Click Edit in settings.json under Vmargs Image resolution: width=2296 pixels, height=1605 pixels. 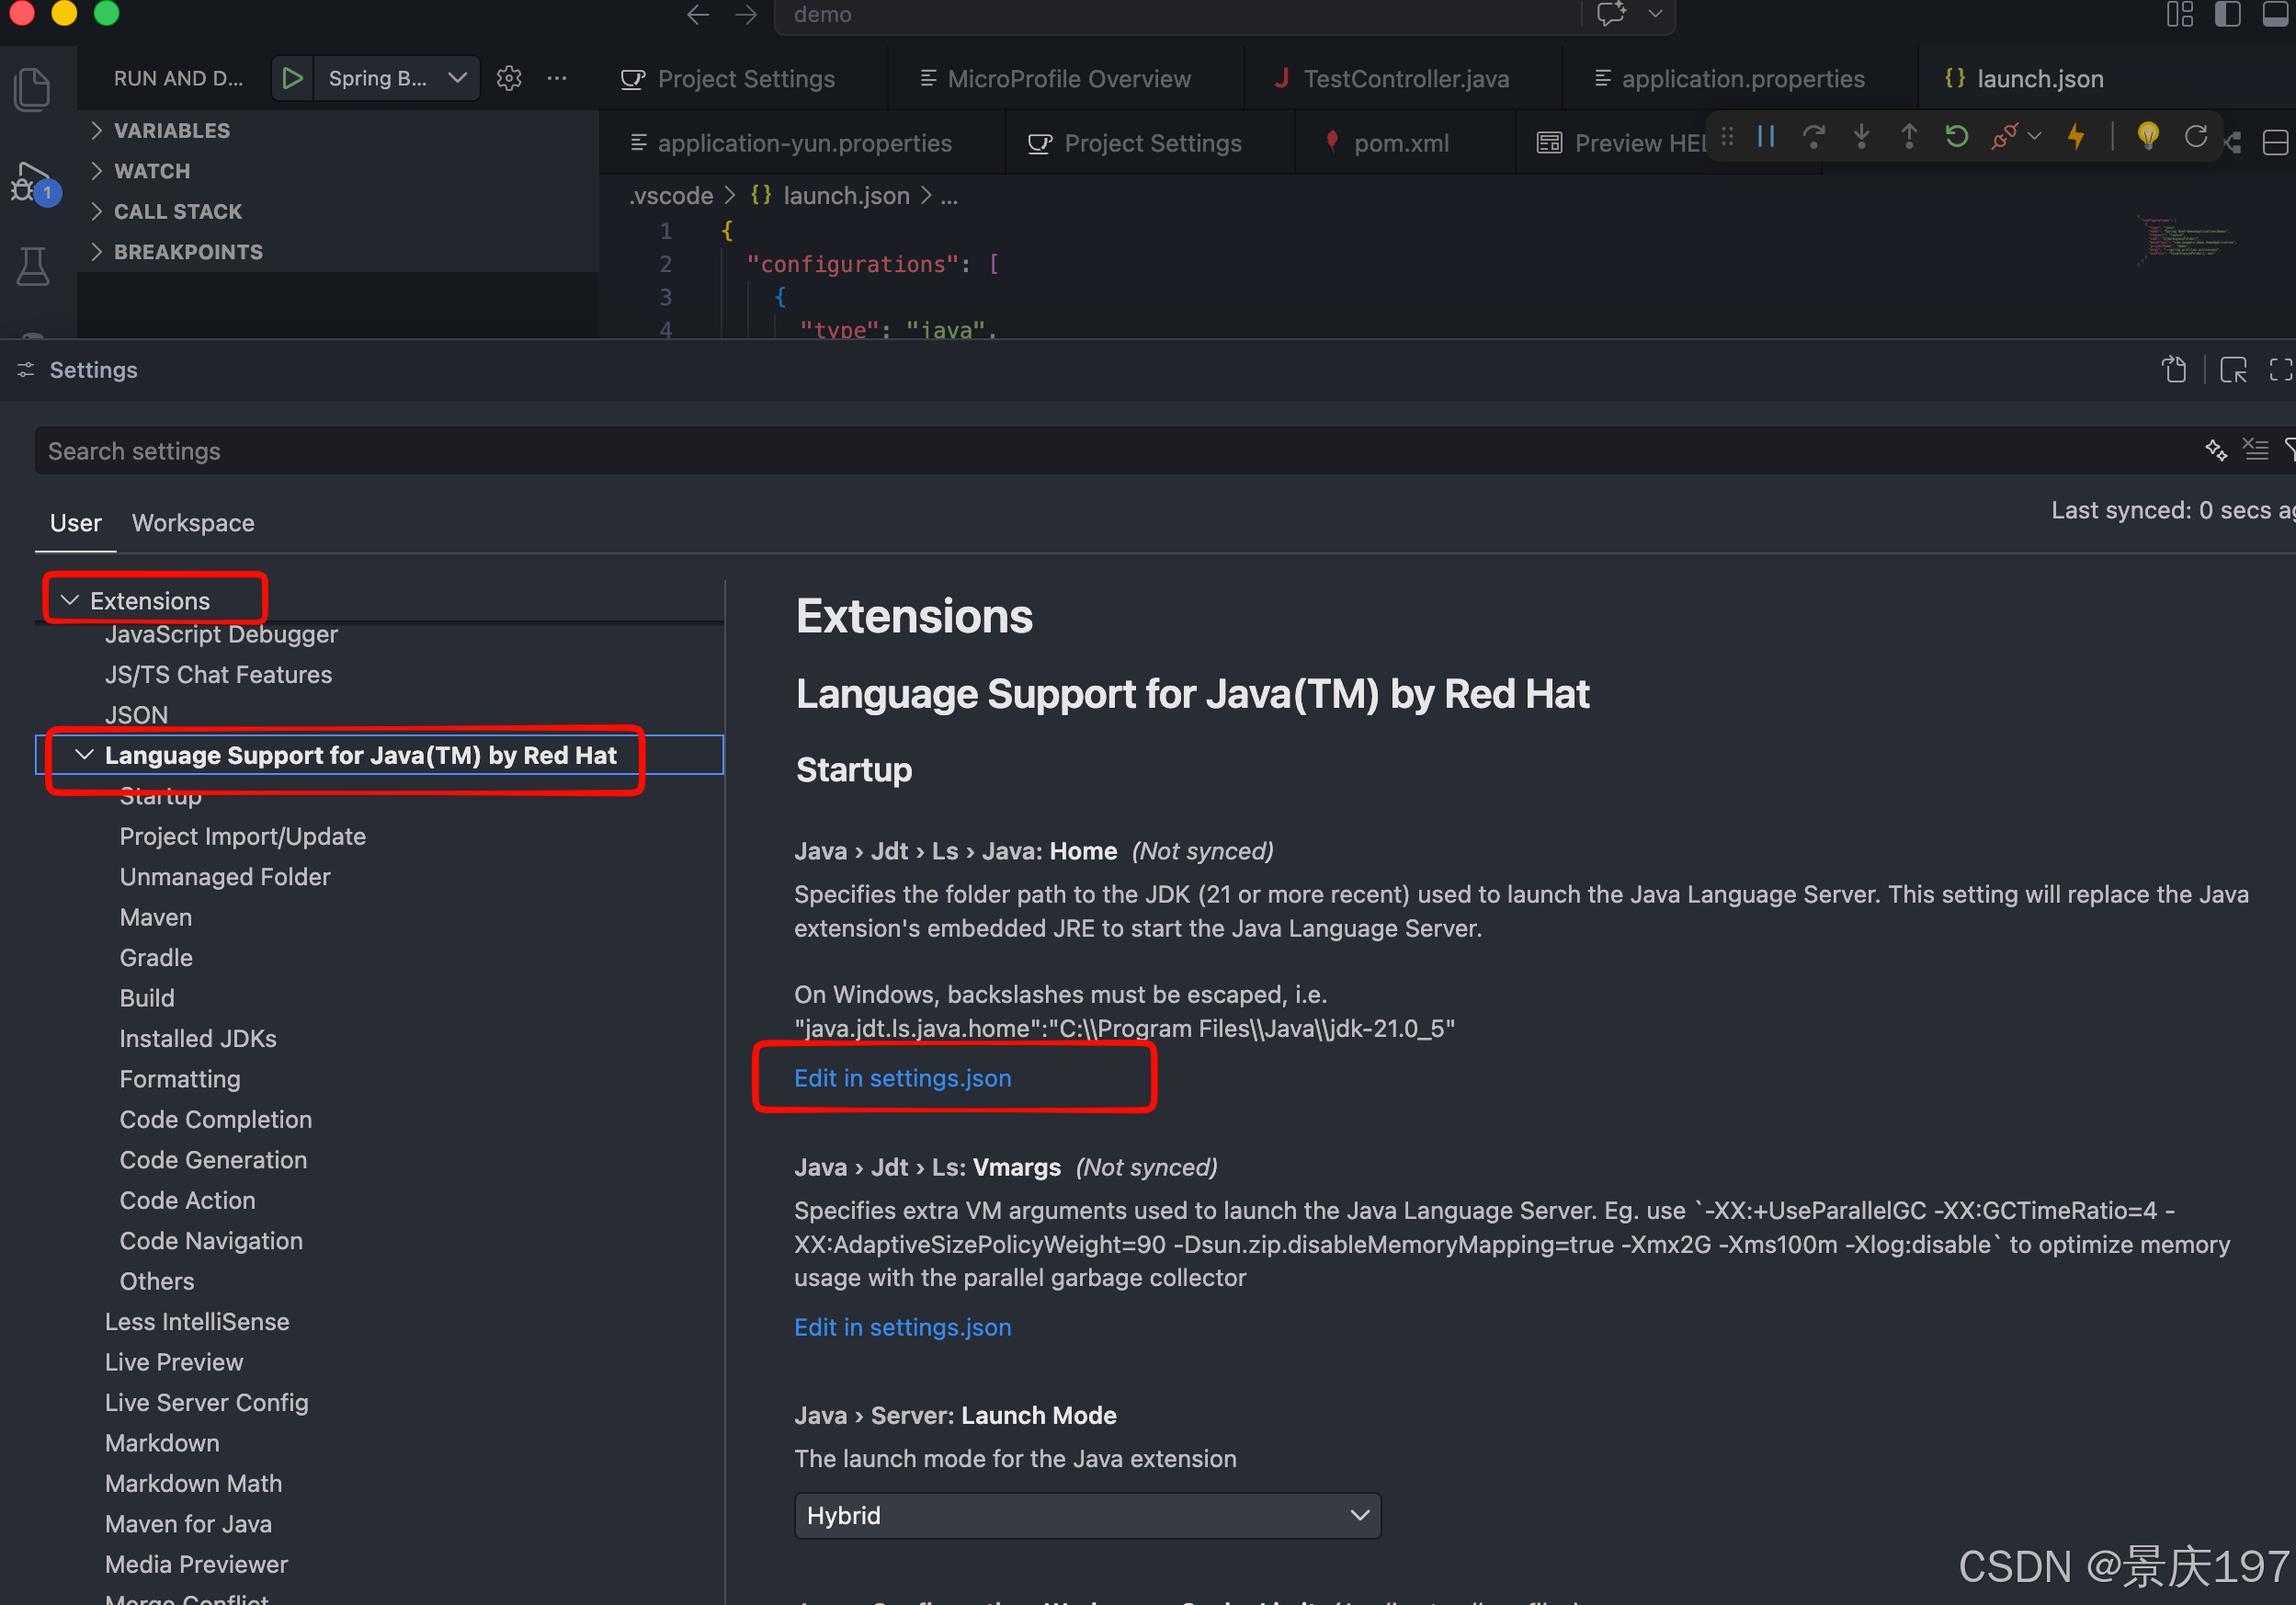(x=902, y=1327)
